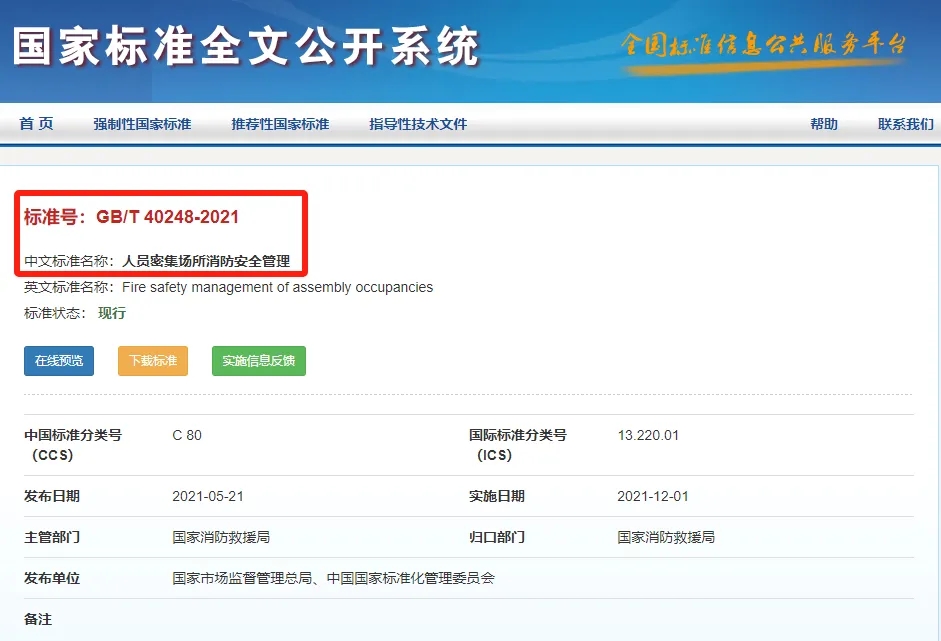Click the ICS value 13.220.01
Viewport: 941px width, 641px height.
click(648, 435)
